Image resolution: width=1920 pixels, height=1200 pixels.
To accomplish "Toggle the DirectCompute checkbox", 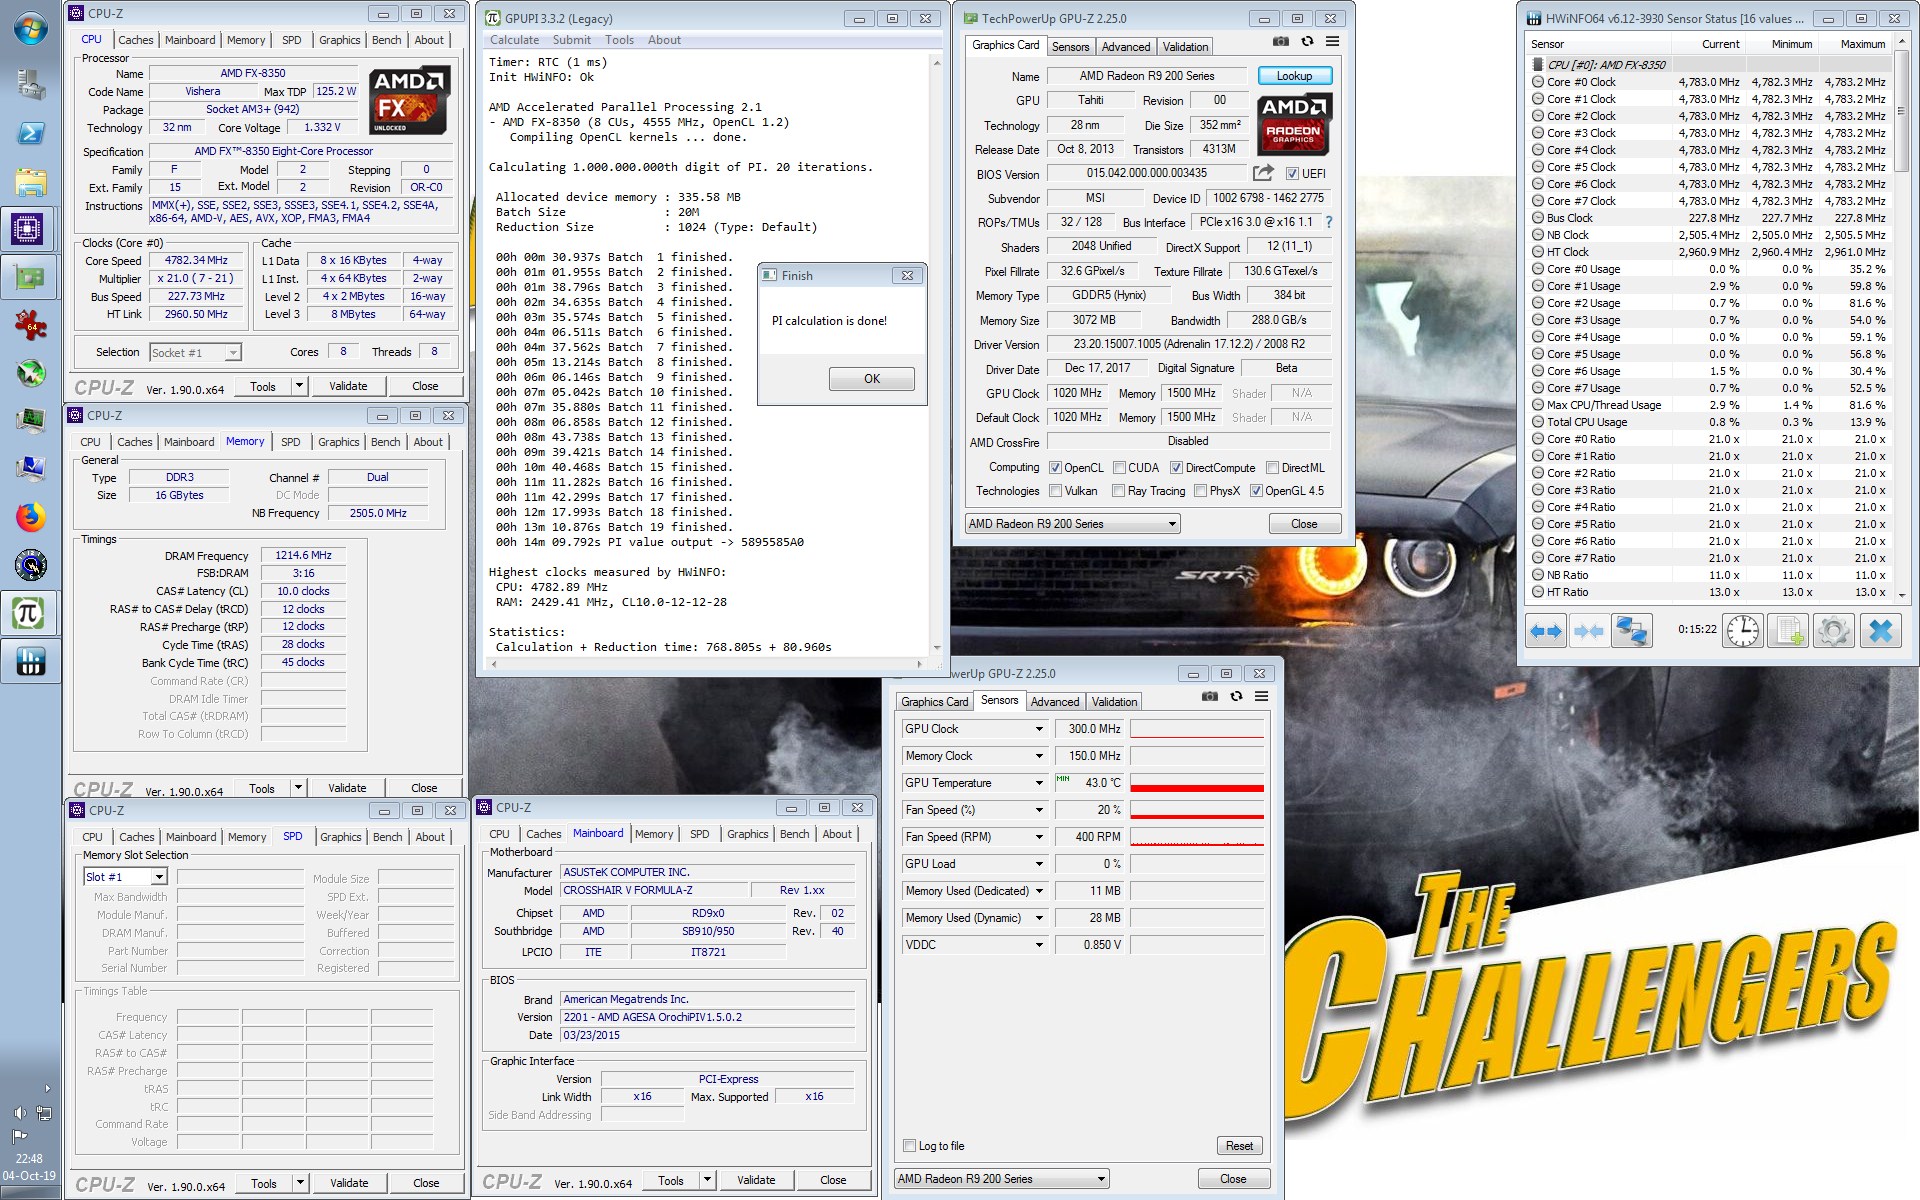I will (x=1177, y=468).
